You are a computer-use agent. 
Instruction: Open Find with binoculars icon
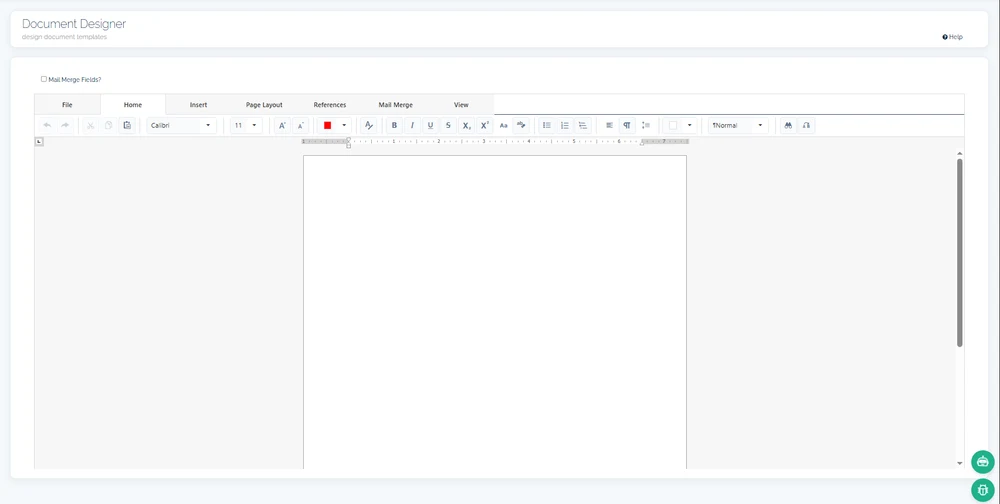[x=788, y=126]
